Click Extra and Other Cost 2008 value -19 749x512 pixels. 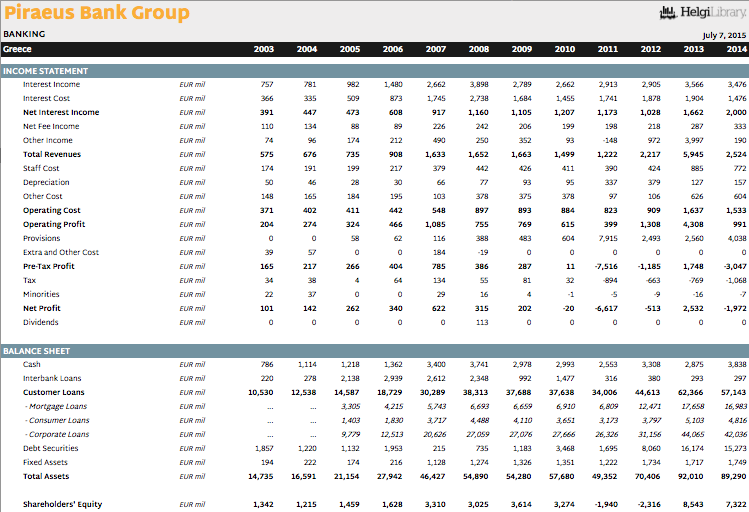coord(482,252)
